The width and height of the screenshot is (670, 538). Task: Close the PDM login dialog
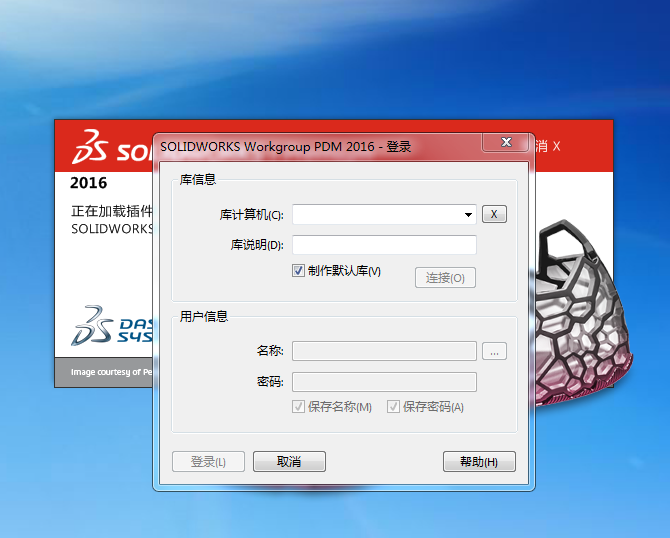pyautogui.click(x=505, y=142)
